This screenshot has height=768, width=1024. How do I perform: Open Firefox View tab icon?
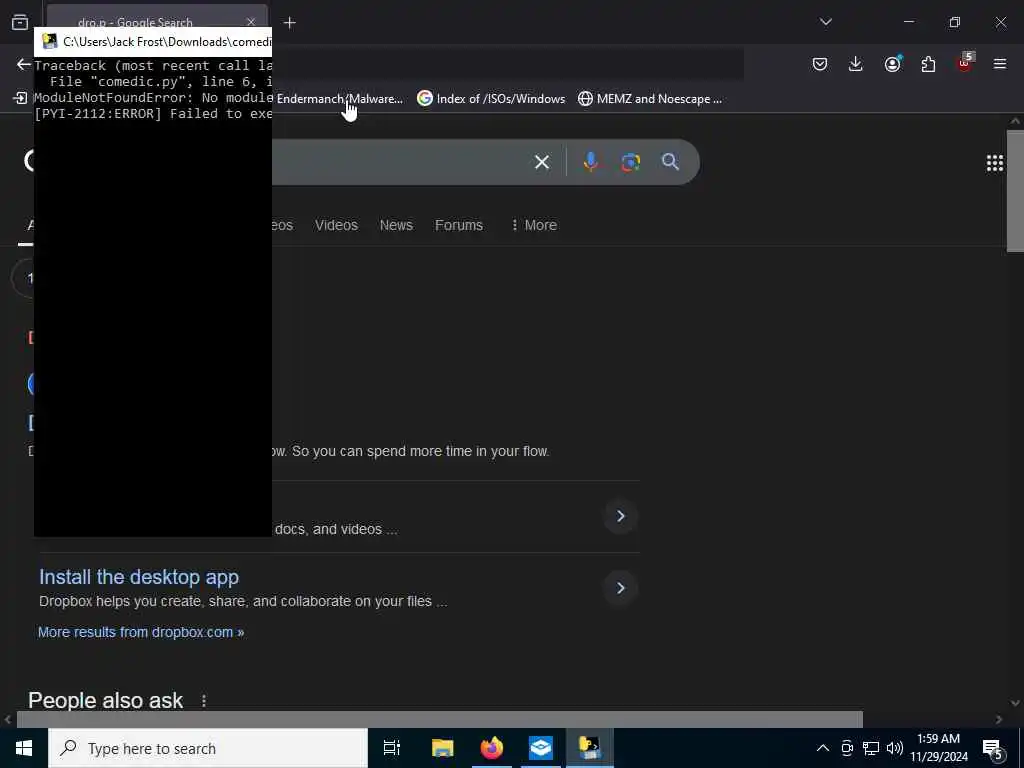[x=20, y=22]
